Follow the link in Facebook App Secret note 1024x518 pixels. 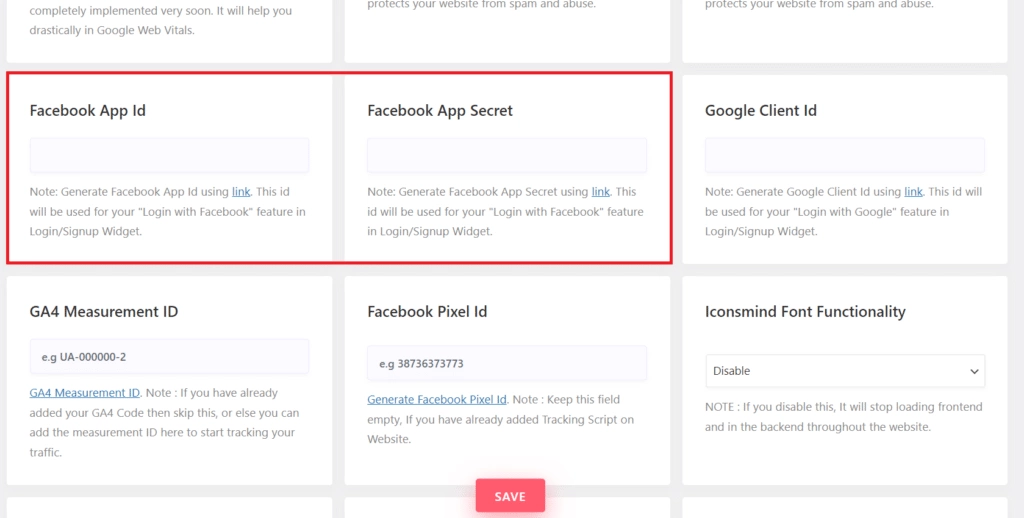point(600,191)
